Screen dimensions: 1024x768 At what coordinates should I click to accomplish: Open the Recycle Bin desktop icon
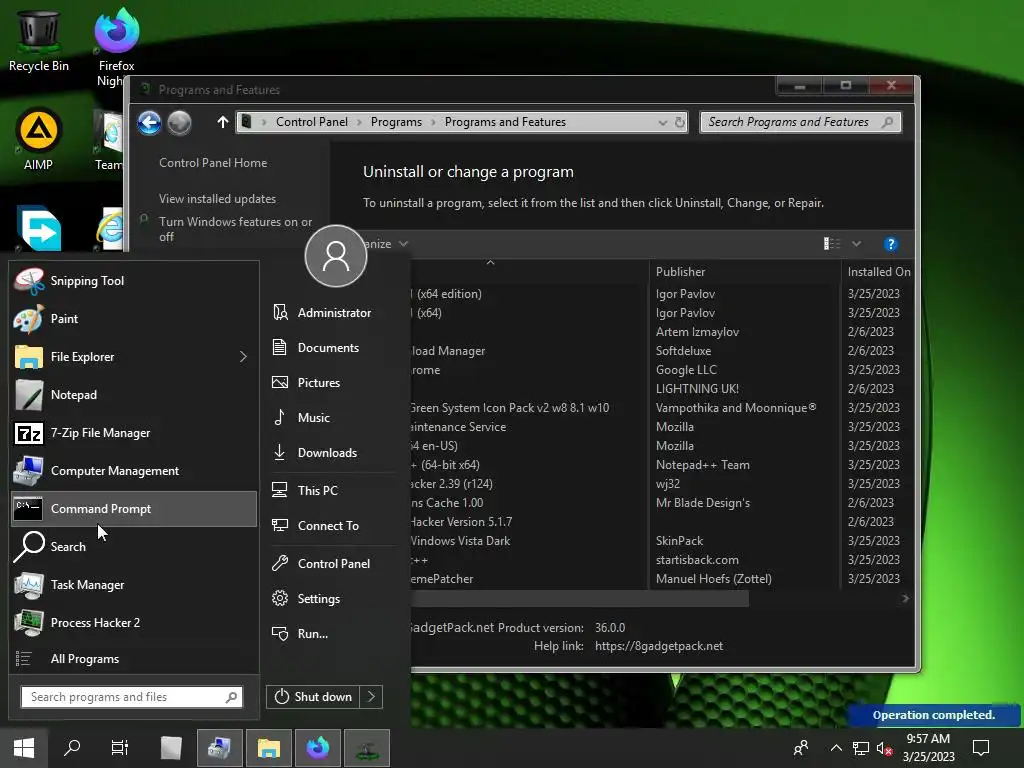pos(39,39)
